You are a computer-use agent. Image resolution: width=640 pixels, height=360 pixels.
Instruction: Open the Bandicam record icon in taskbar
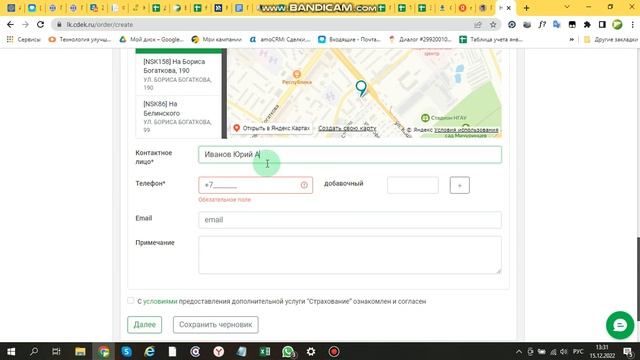click(334, 351)
